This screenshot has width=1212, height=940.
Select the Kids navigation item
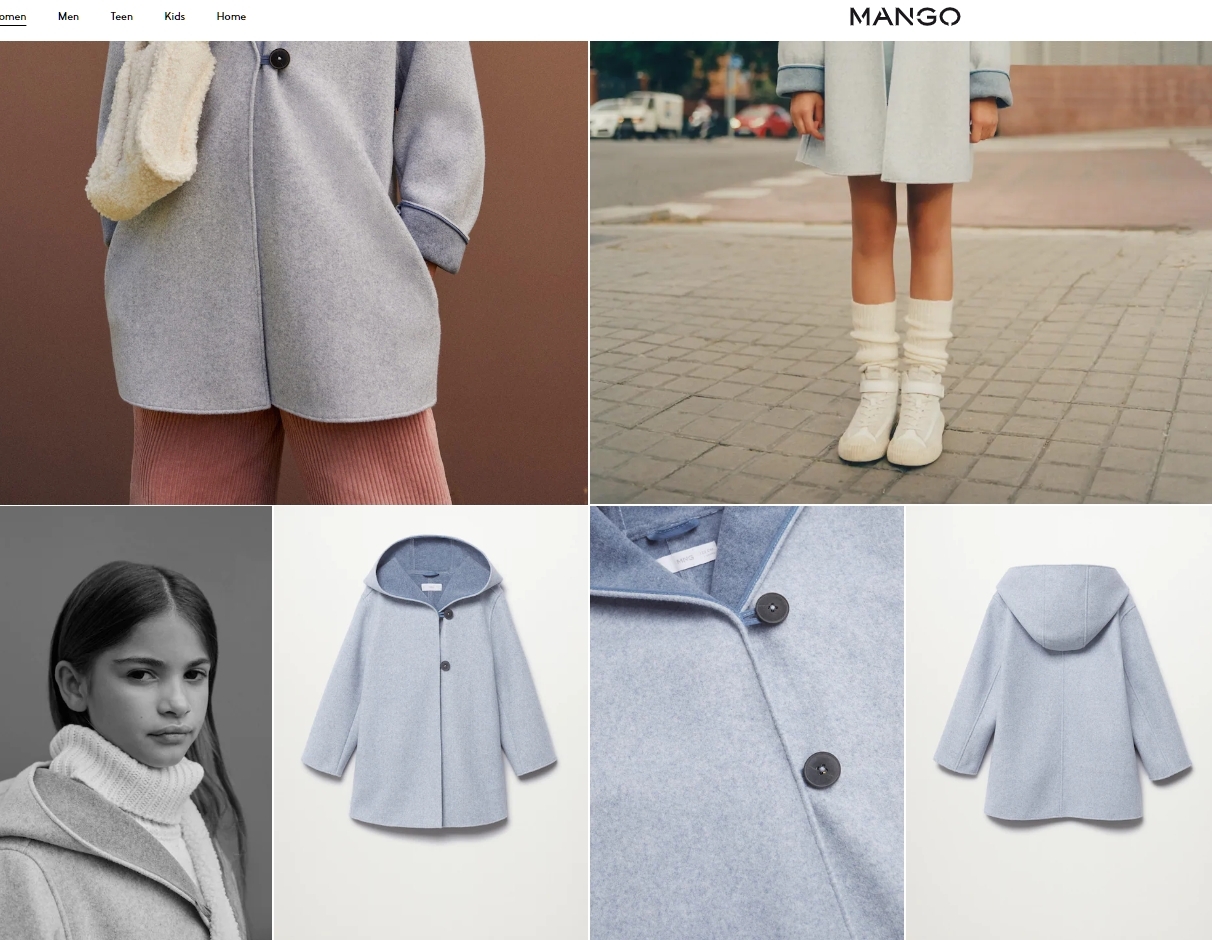click(174, 17)
